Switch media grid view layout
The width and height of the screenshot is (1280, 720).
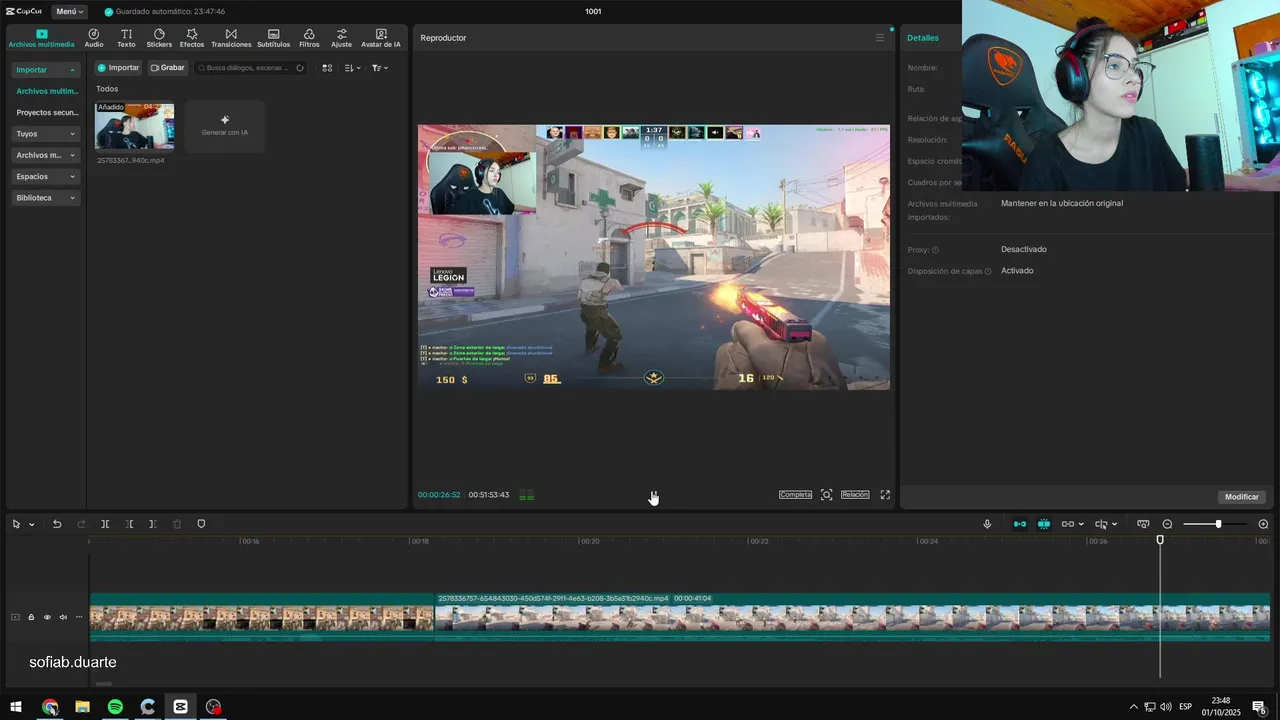[x=327, y=68]
